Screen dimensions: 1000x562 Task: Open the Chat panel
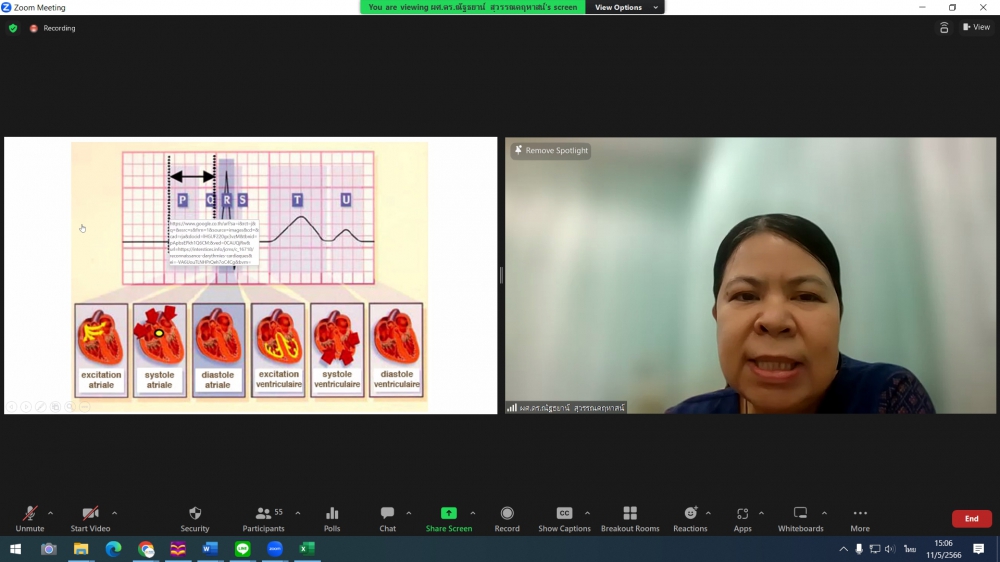point(387,518)
